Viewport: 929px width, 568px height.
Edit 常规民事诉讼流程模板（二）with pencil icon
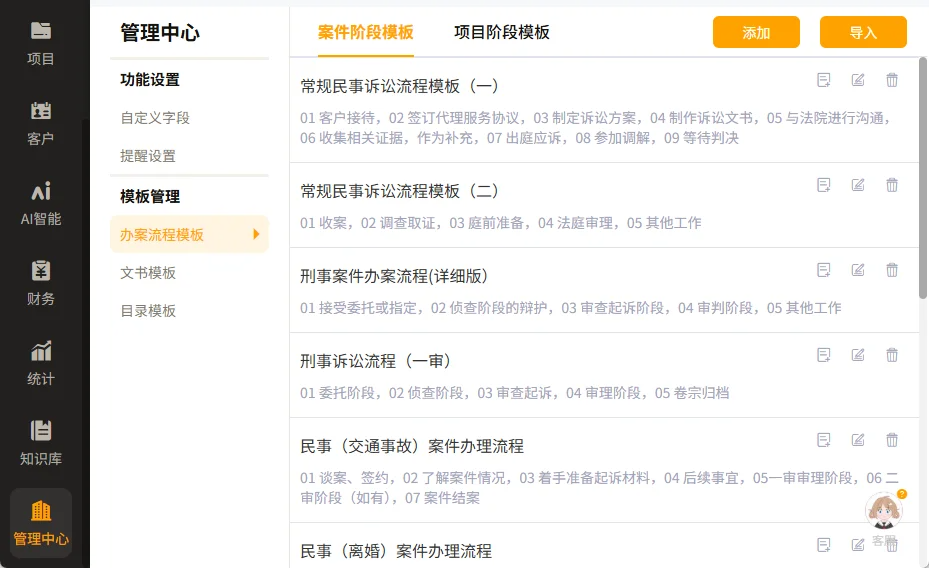click(x=858, y=185)
